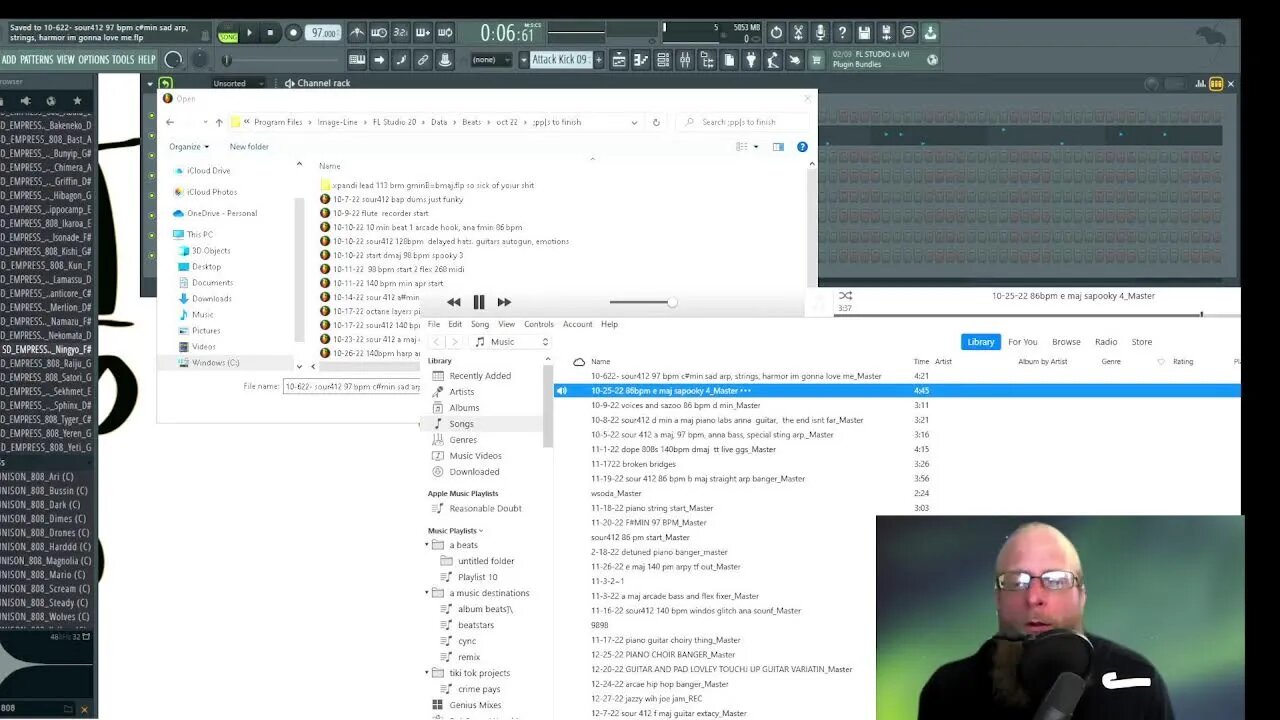Open the Music media type dropdown
The image size is (1280, 720).
point(512,342)
